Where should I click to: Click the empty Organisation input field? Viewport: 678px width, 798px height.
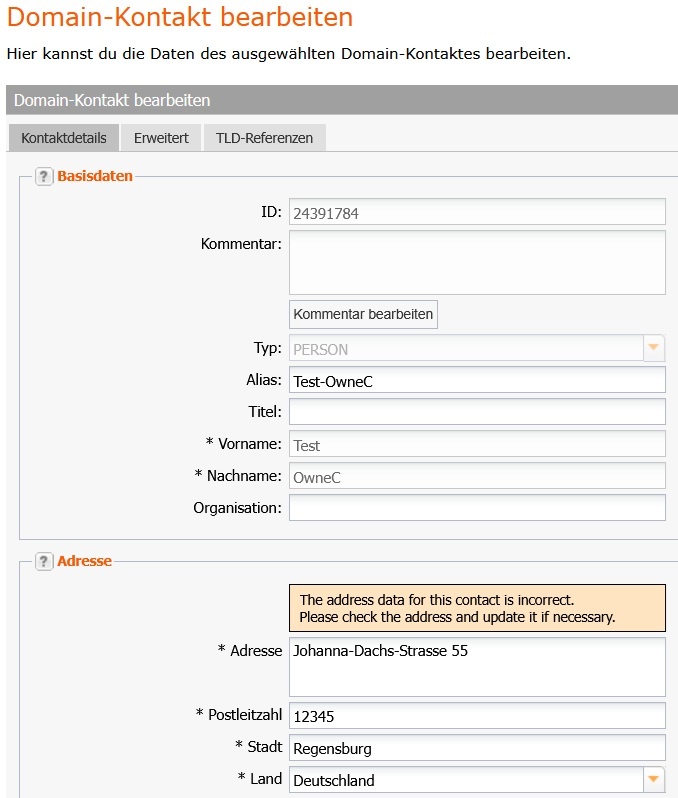point(477,508)
